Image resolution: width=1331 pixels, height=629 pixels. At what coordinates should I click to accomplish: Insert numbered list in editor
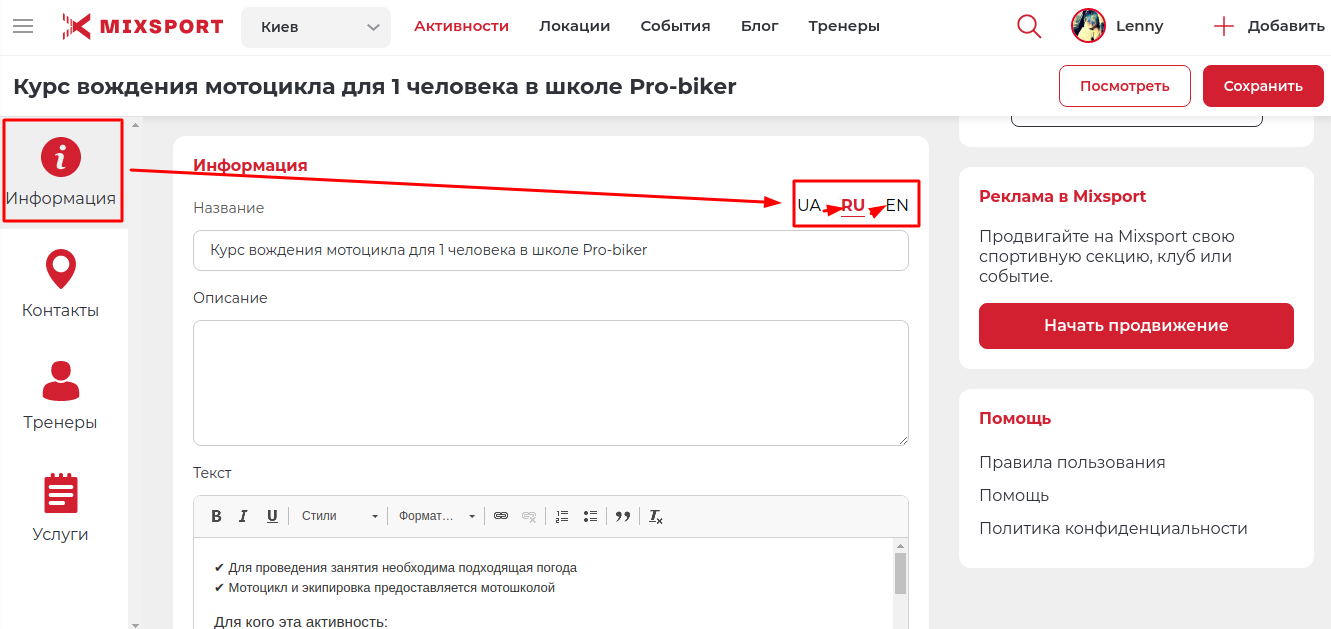coord(562,516)
